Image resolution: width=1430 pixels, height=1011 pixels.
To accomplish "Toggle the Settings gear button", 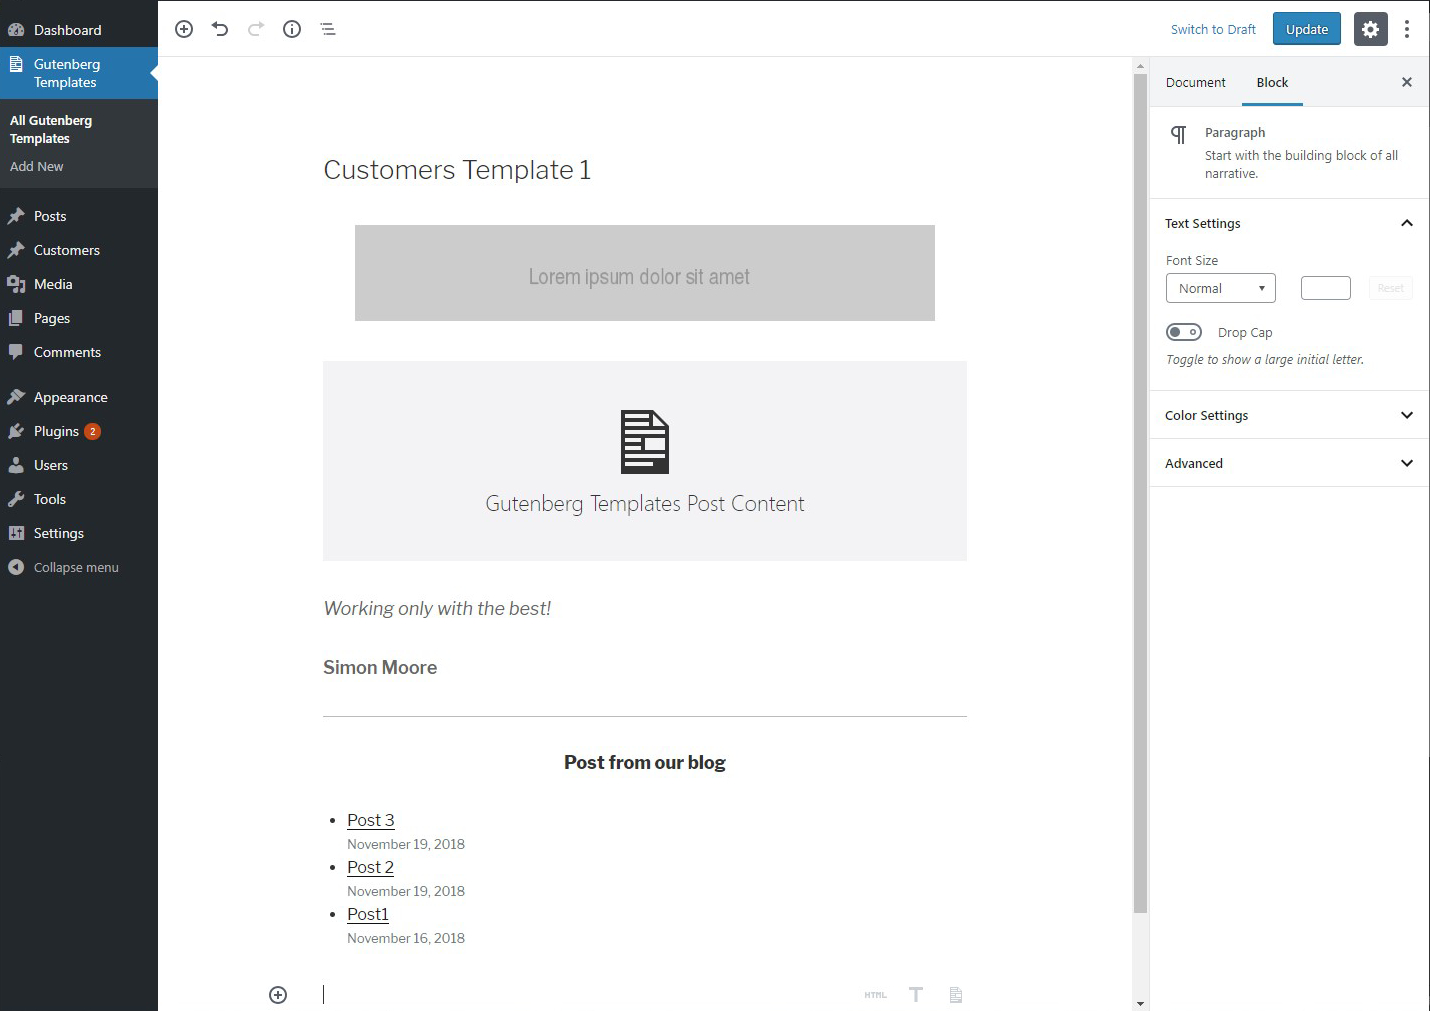I will pos(1371,29).
